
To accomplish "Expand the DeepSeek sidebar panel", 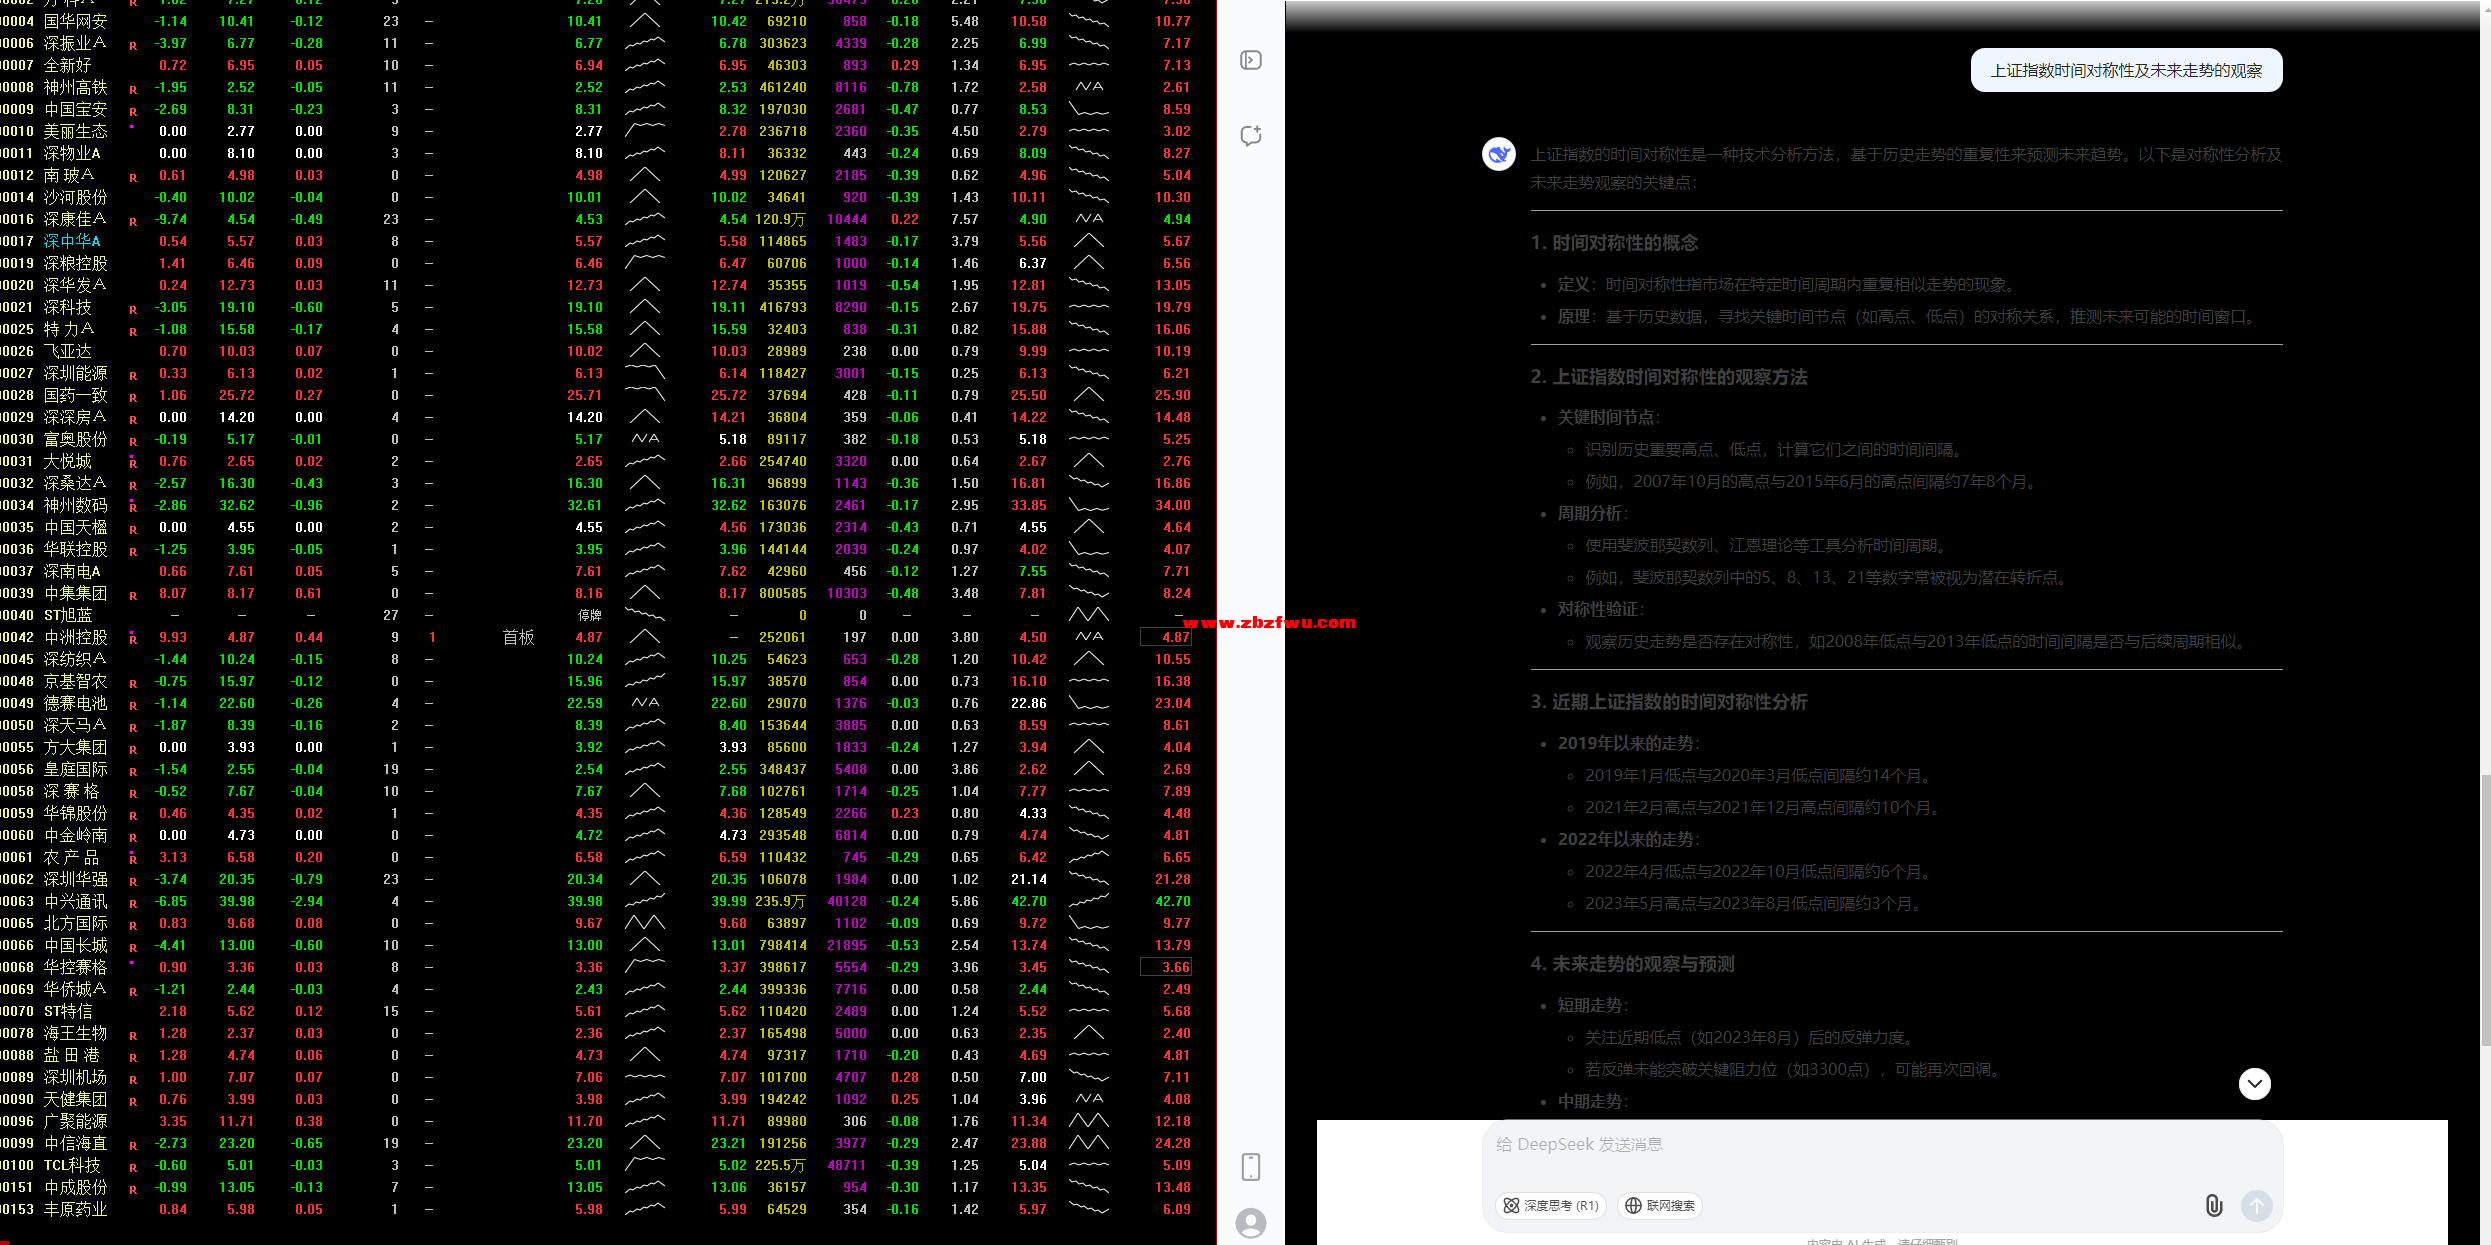I will coord(1250,61).
